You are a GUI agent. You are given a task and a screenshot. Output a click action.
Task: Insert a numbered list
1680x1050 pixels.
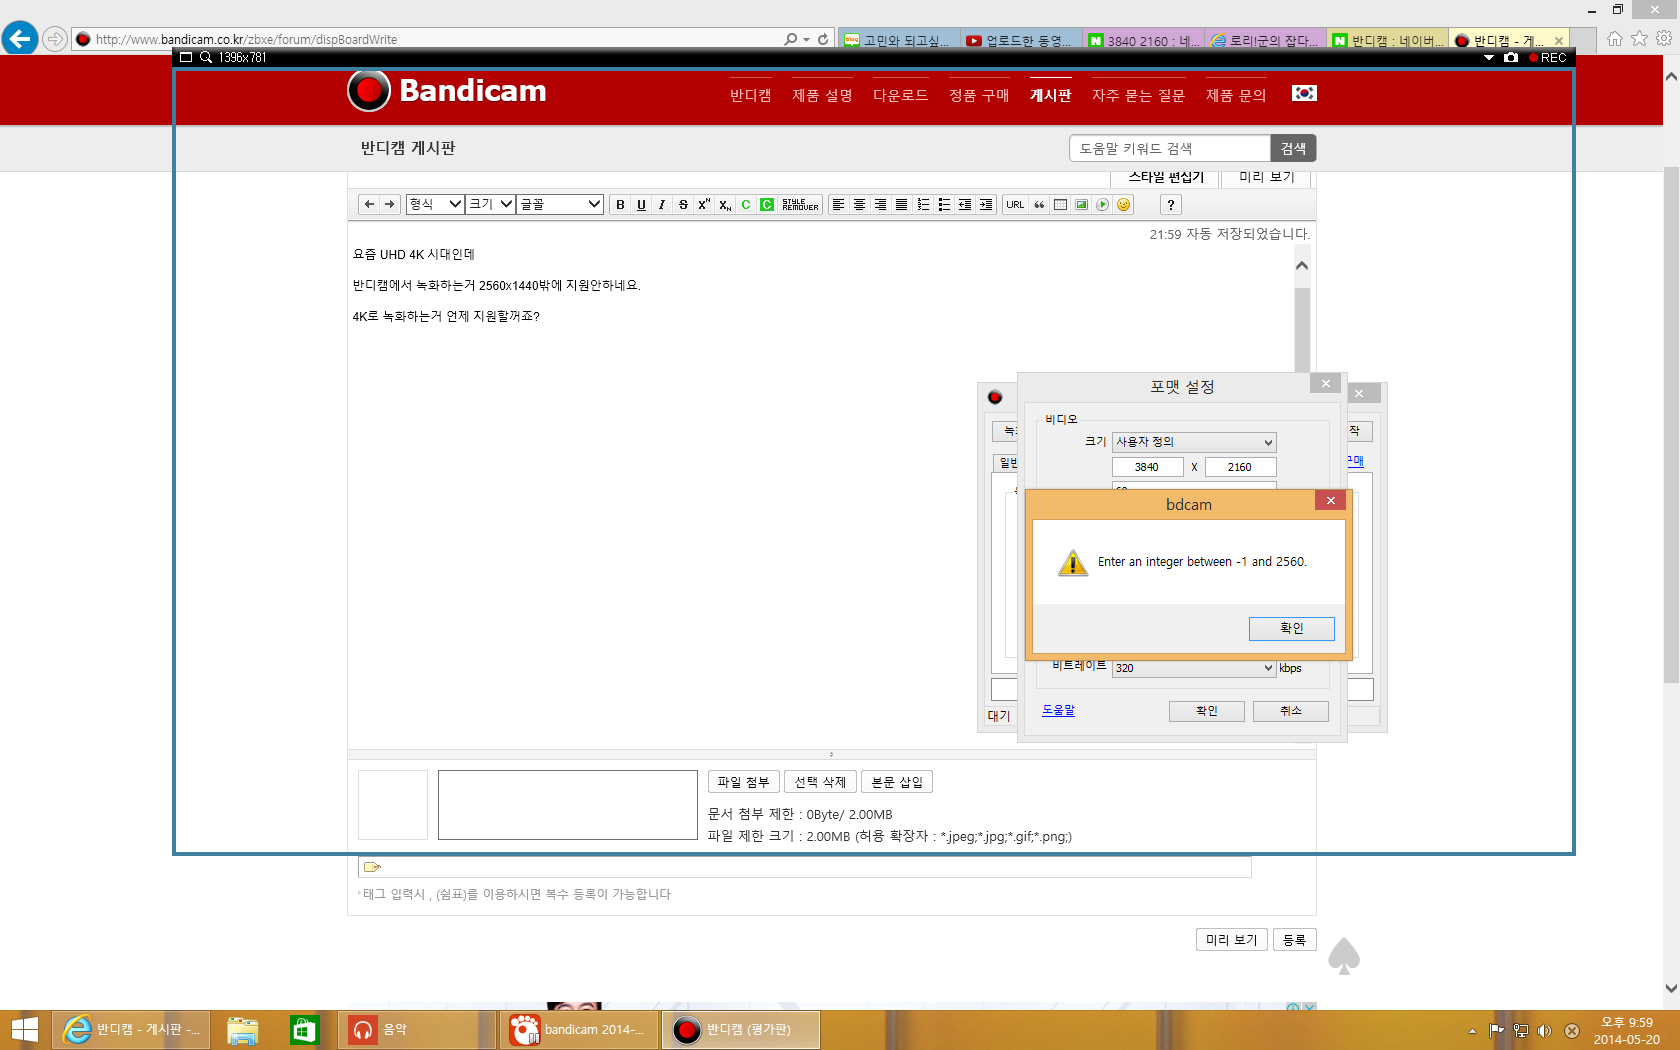click(x=923, y=204)
